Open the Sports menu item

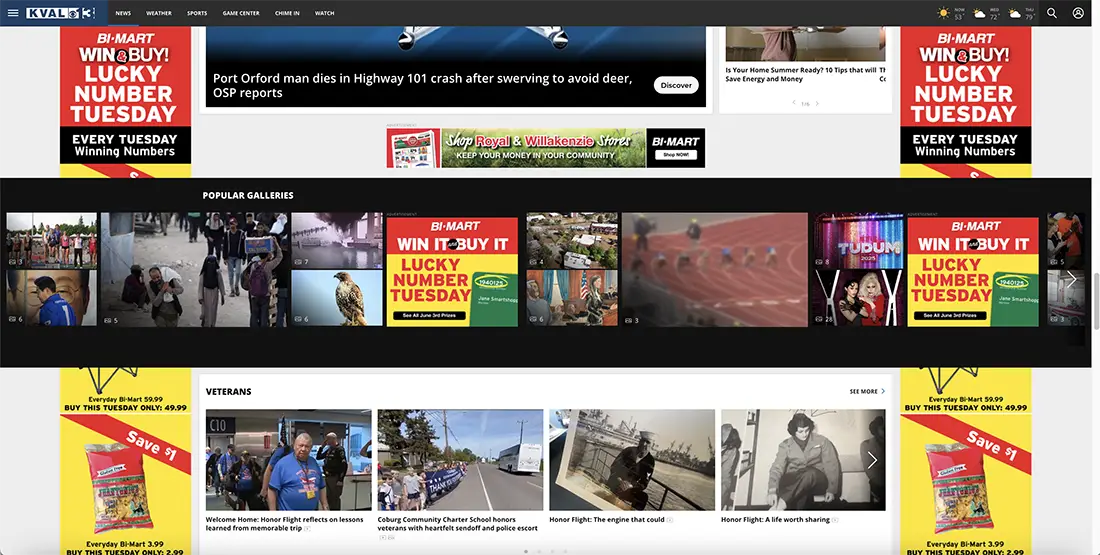[x=197, y=13]
